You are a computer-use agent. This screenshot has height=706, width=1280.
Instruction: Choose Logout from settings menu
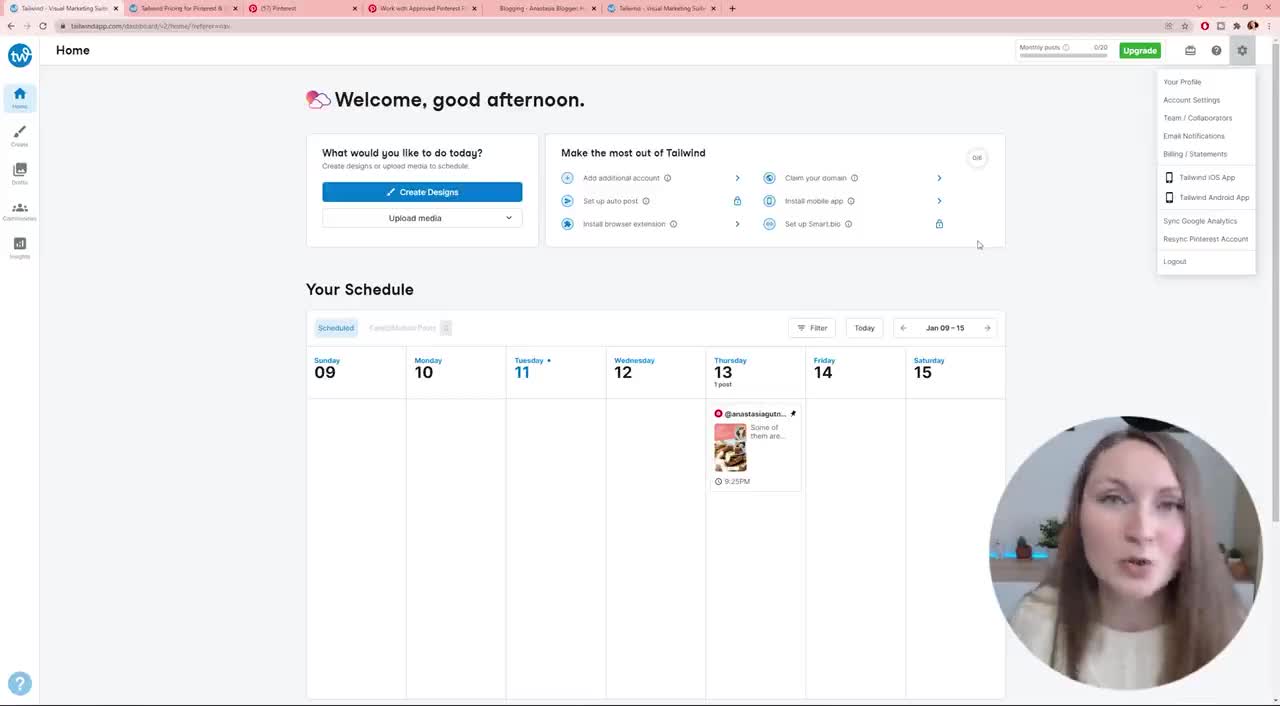[x=1174, y=262]
